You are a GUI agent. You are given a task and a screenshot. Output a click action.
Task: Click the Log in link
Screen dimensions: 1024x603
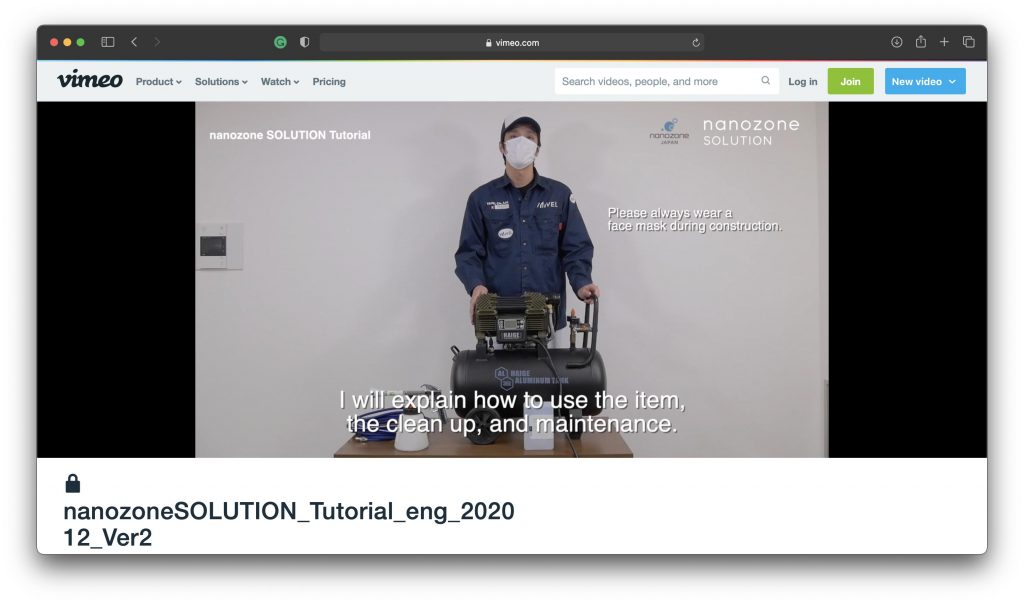click(803, 82)
